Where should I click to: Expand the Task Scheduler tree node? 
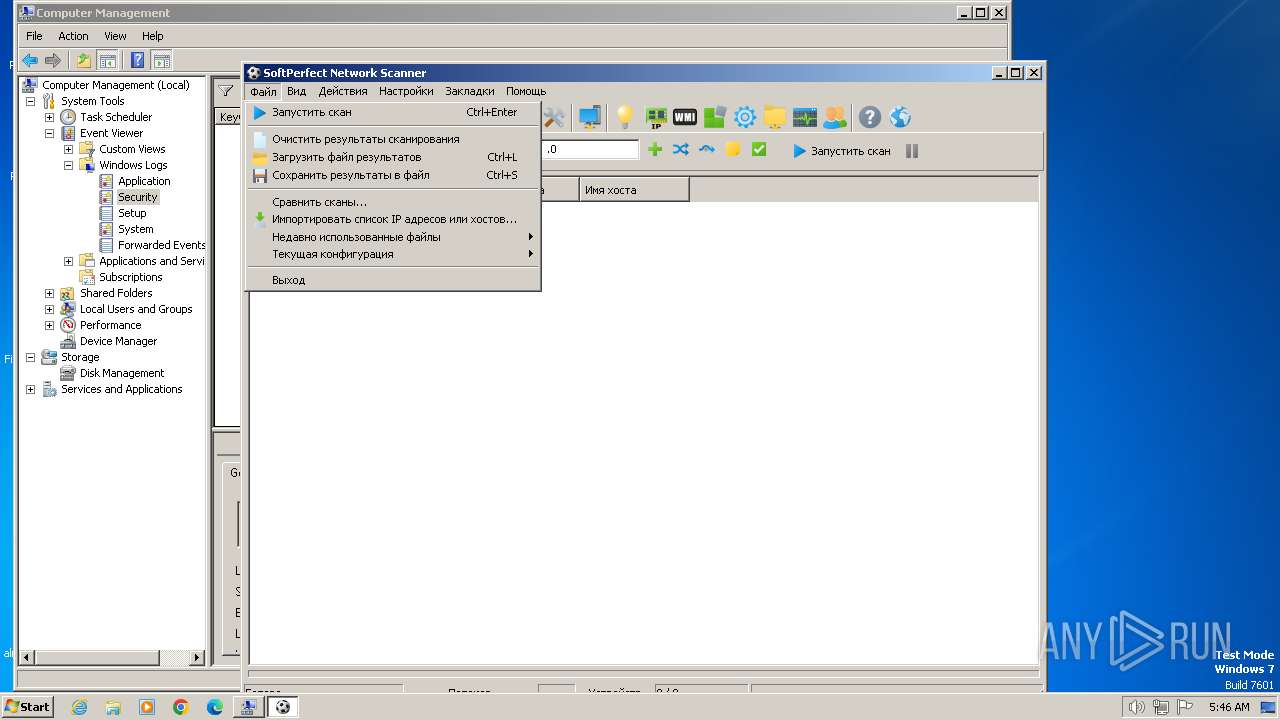(x=49, y=117)
